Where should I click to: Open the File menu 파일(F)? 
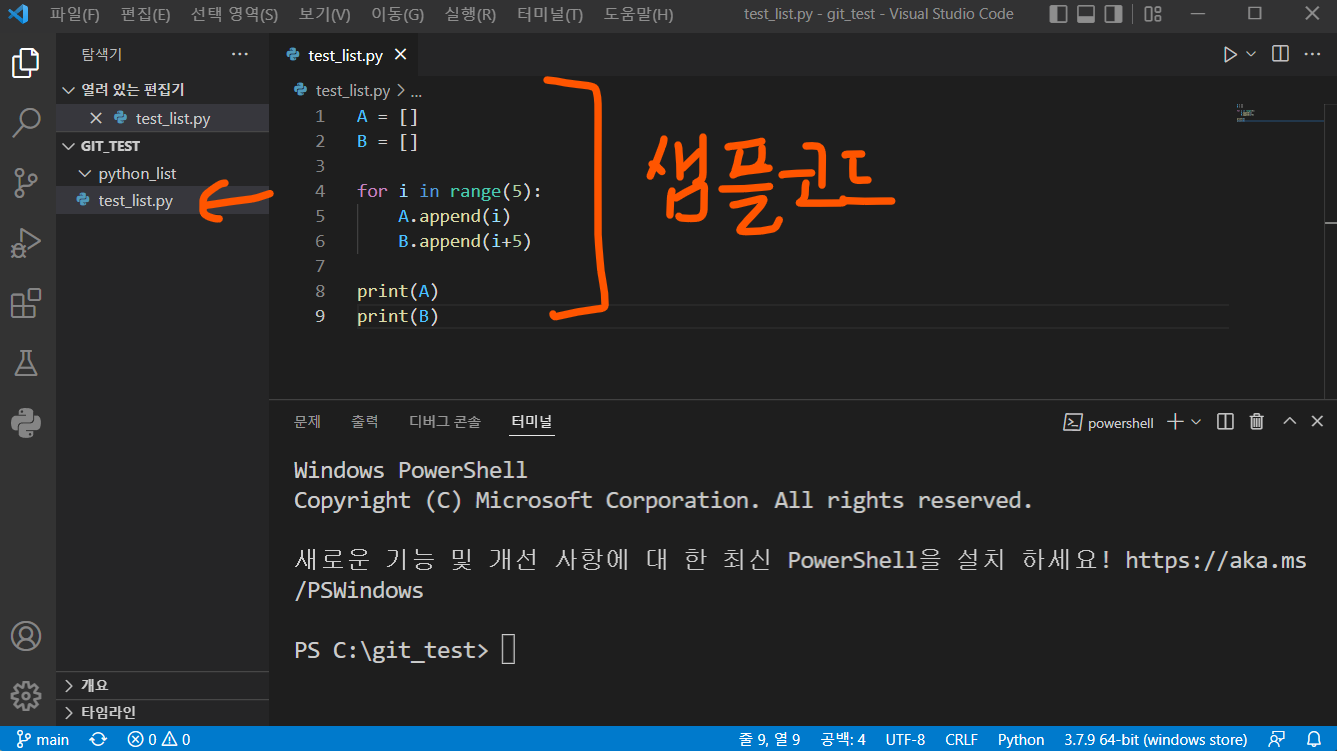[75, 14]
